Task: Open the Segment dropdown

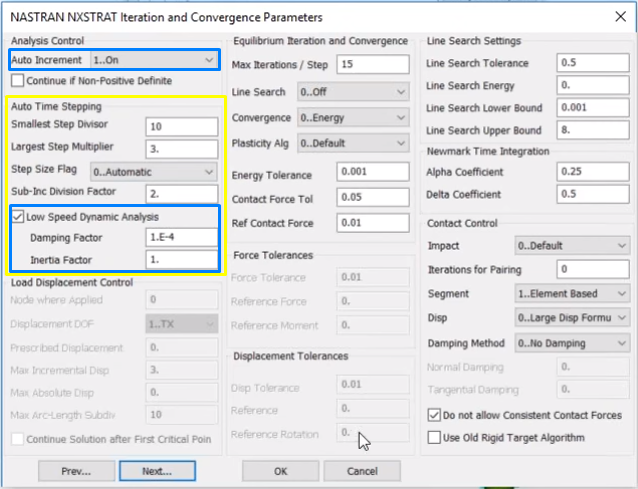Action: pos(572,294)
